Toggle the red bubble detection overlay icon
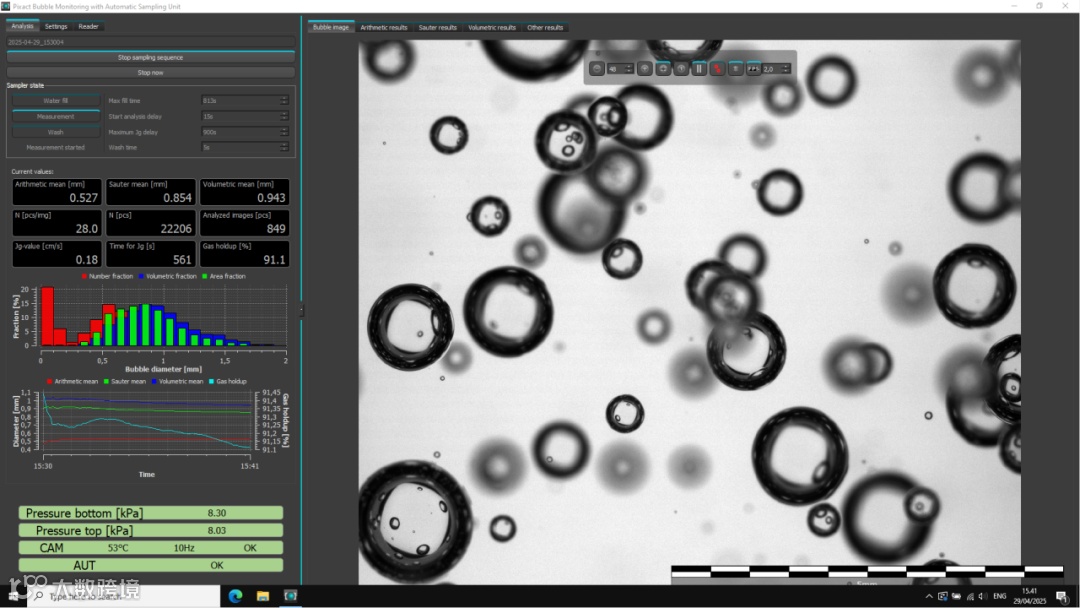Screen dimensions: 1080x608 (717, 69)
